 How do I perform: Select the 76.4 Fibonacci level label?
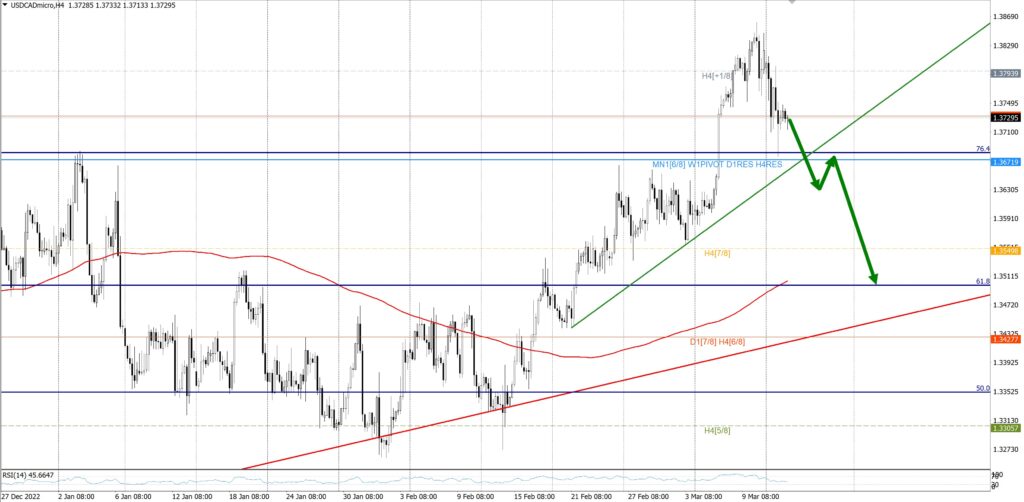click(x=982, y=149)
